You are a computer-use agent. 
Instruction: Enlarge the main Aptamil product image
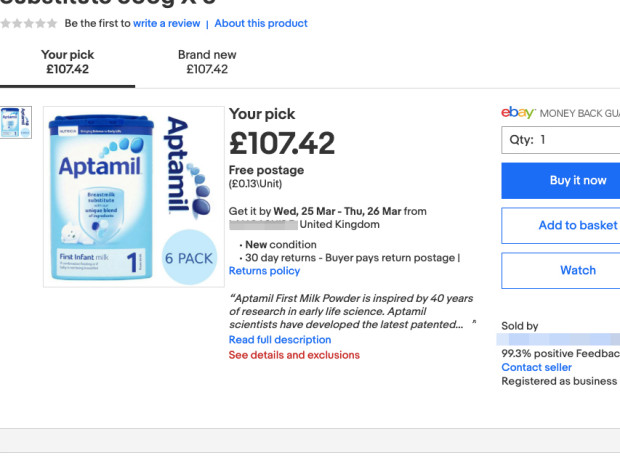pyautogui.click(x=133, y=197)
